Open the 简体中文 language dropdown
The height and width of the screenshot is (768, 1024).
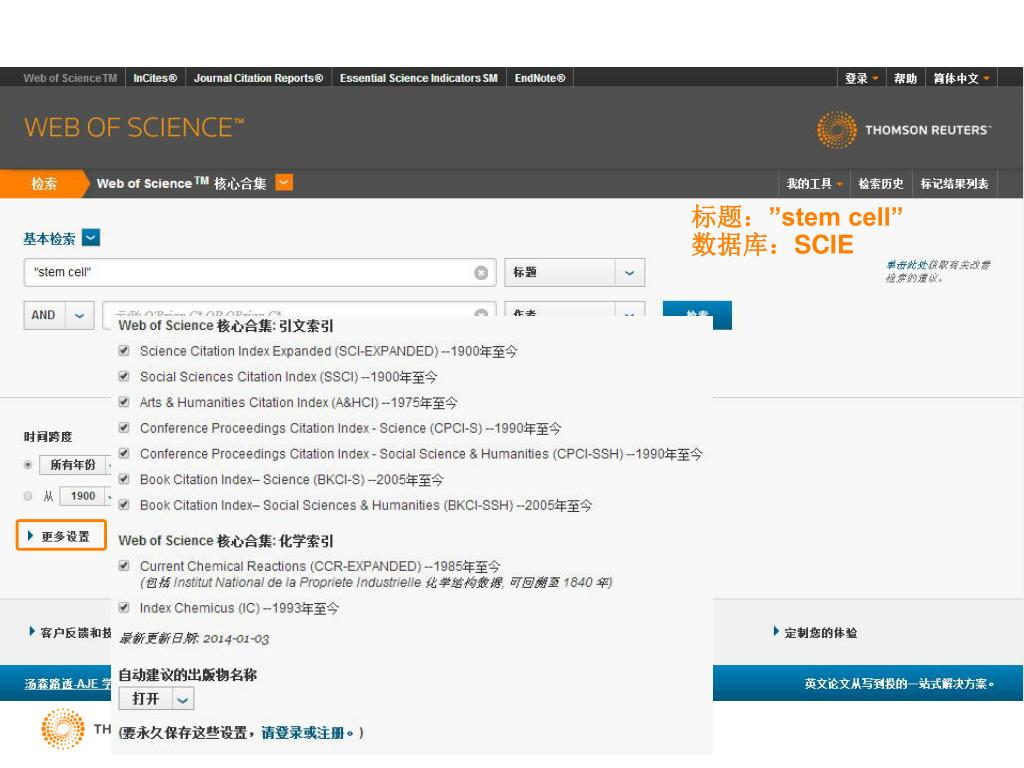coord(961,78)
